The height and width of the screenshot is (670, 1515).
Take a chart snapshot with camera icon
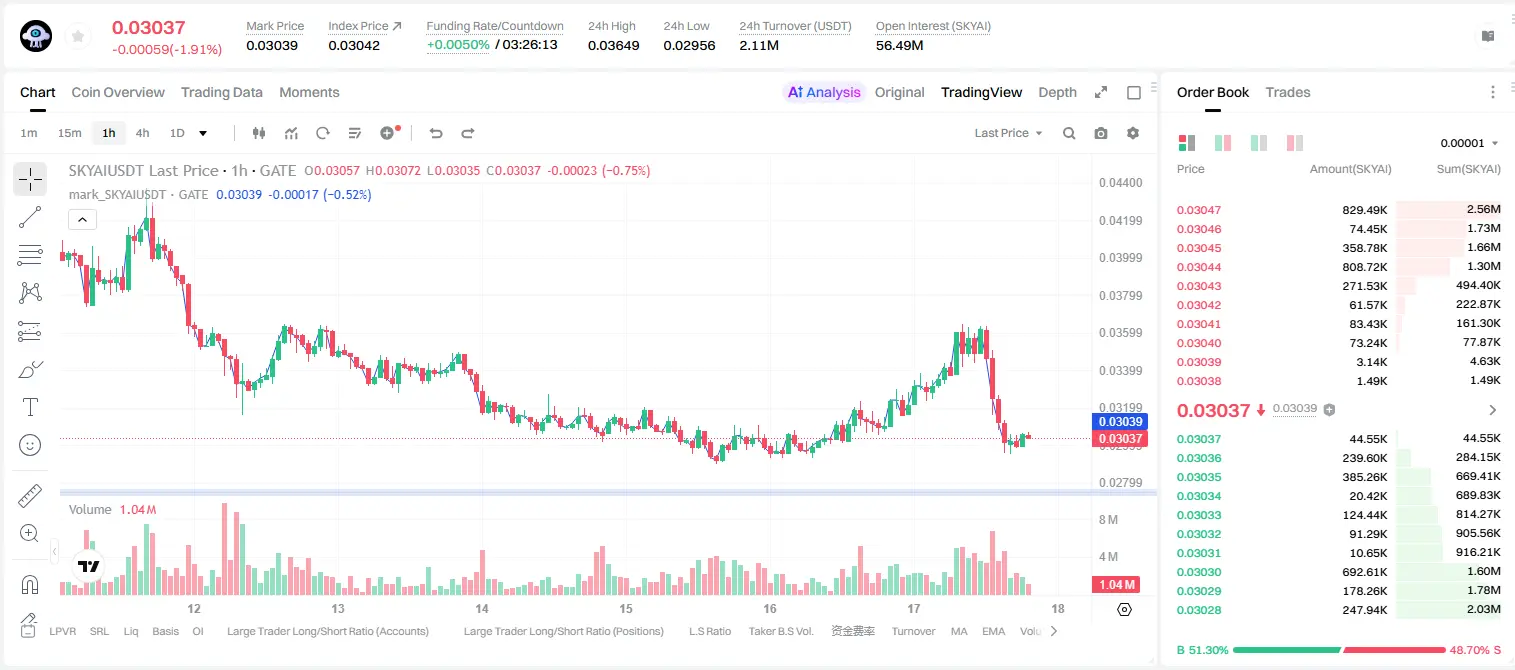tap(1101, 133)
